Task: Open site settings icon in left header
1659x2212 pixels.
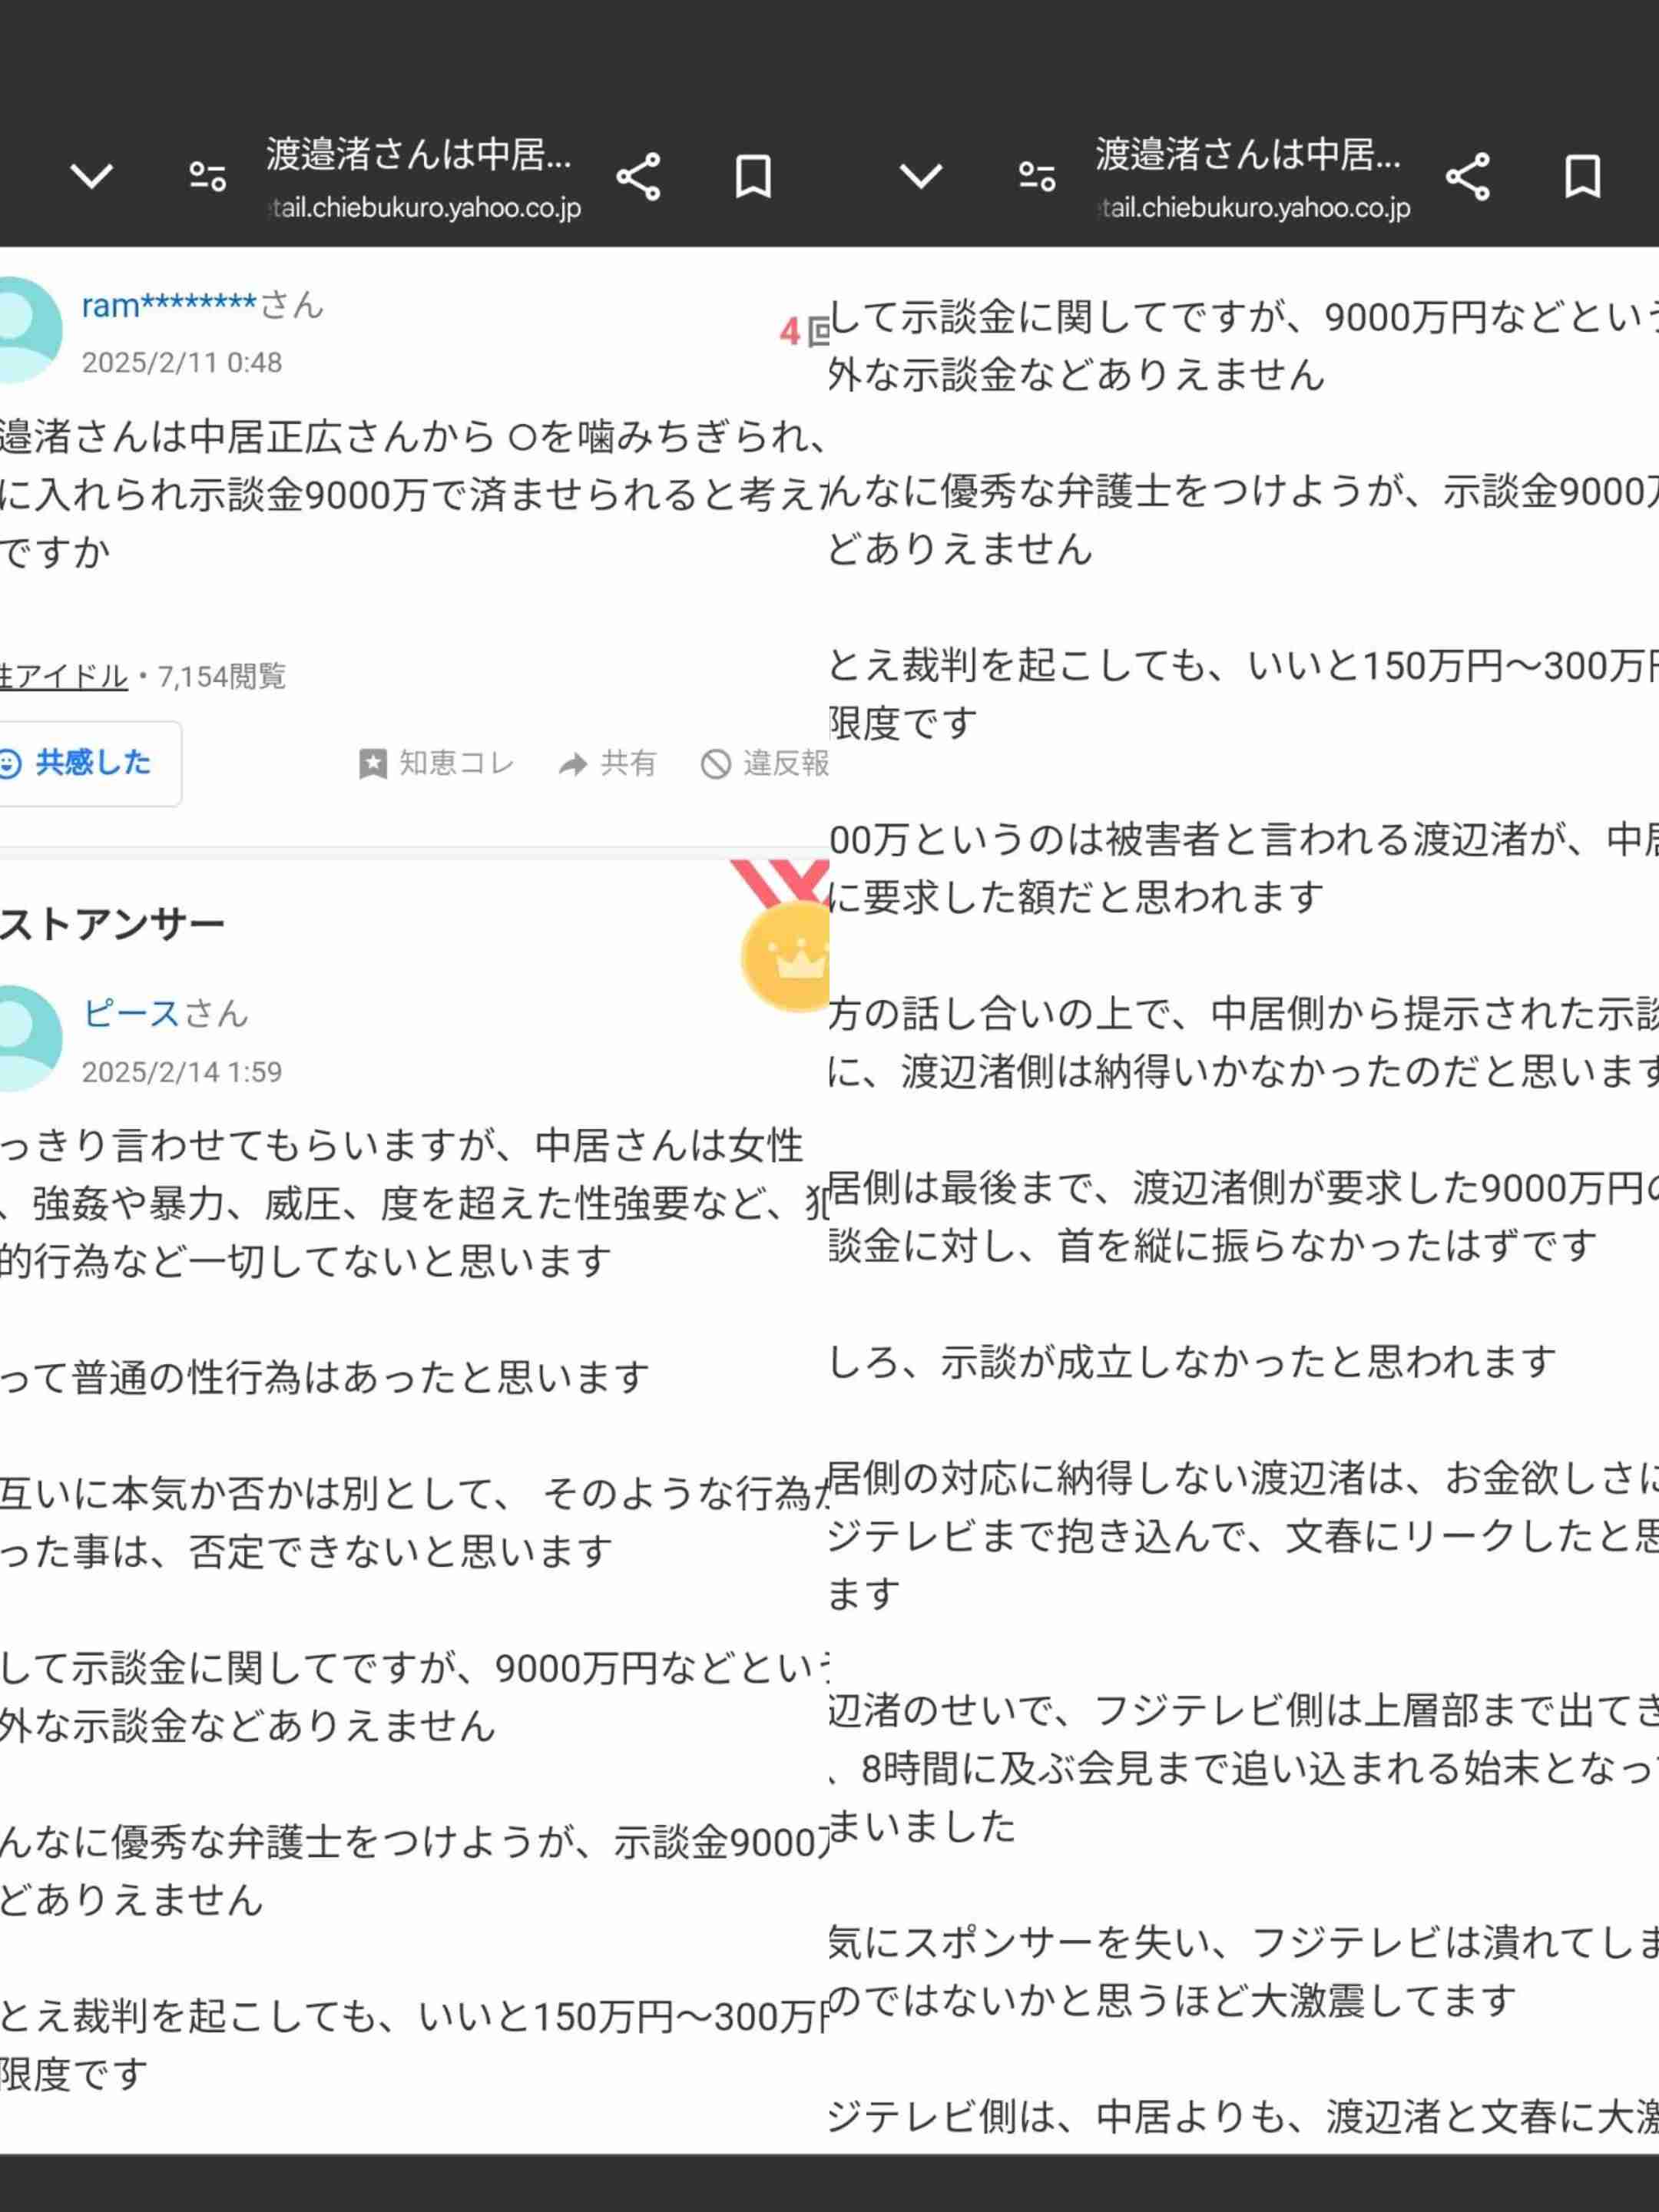Action: coord(208,177)
